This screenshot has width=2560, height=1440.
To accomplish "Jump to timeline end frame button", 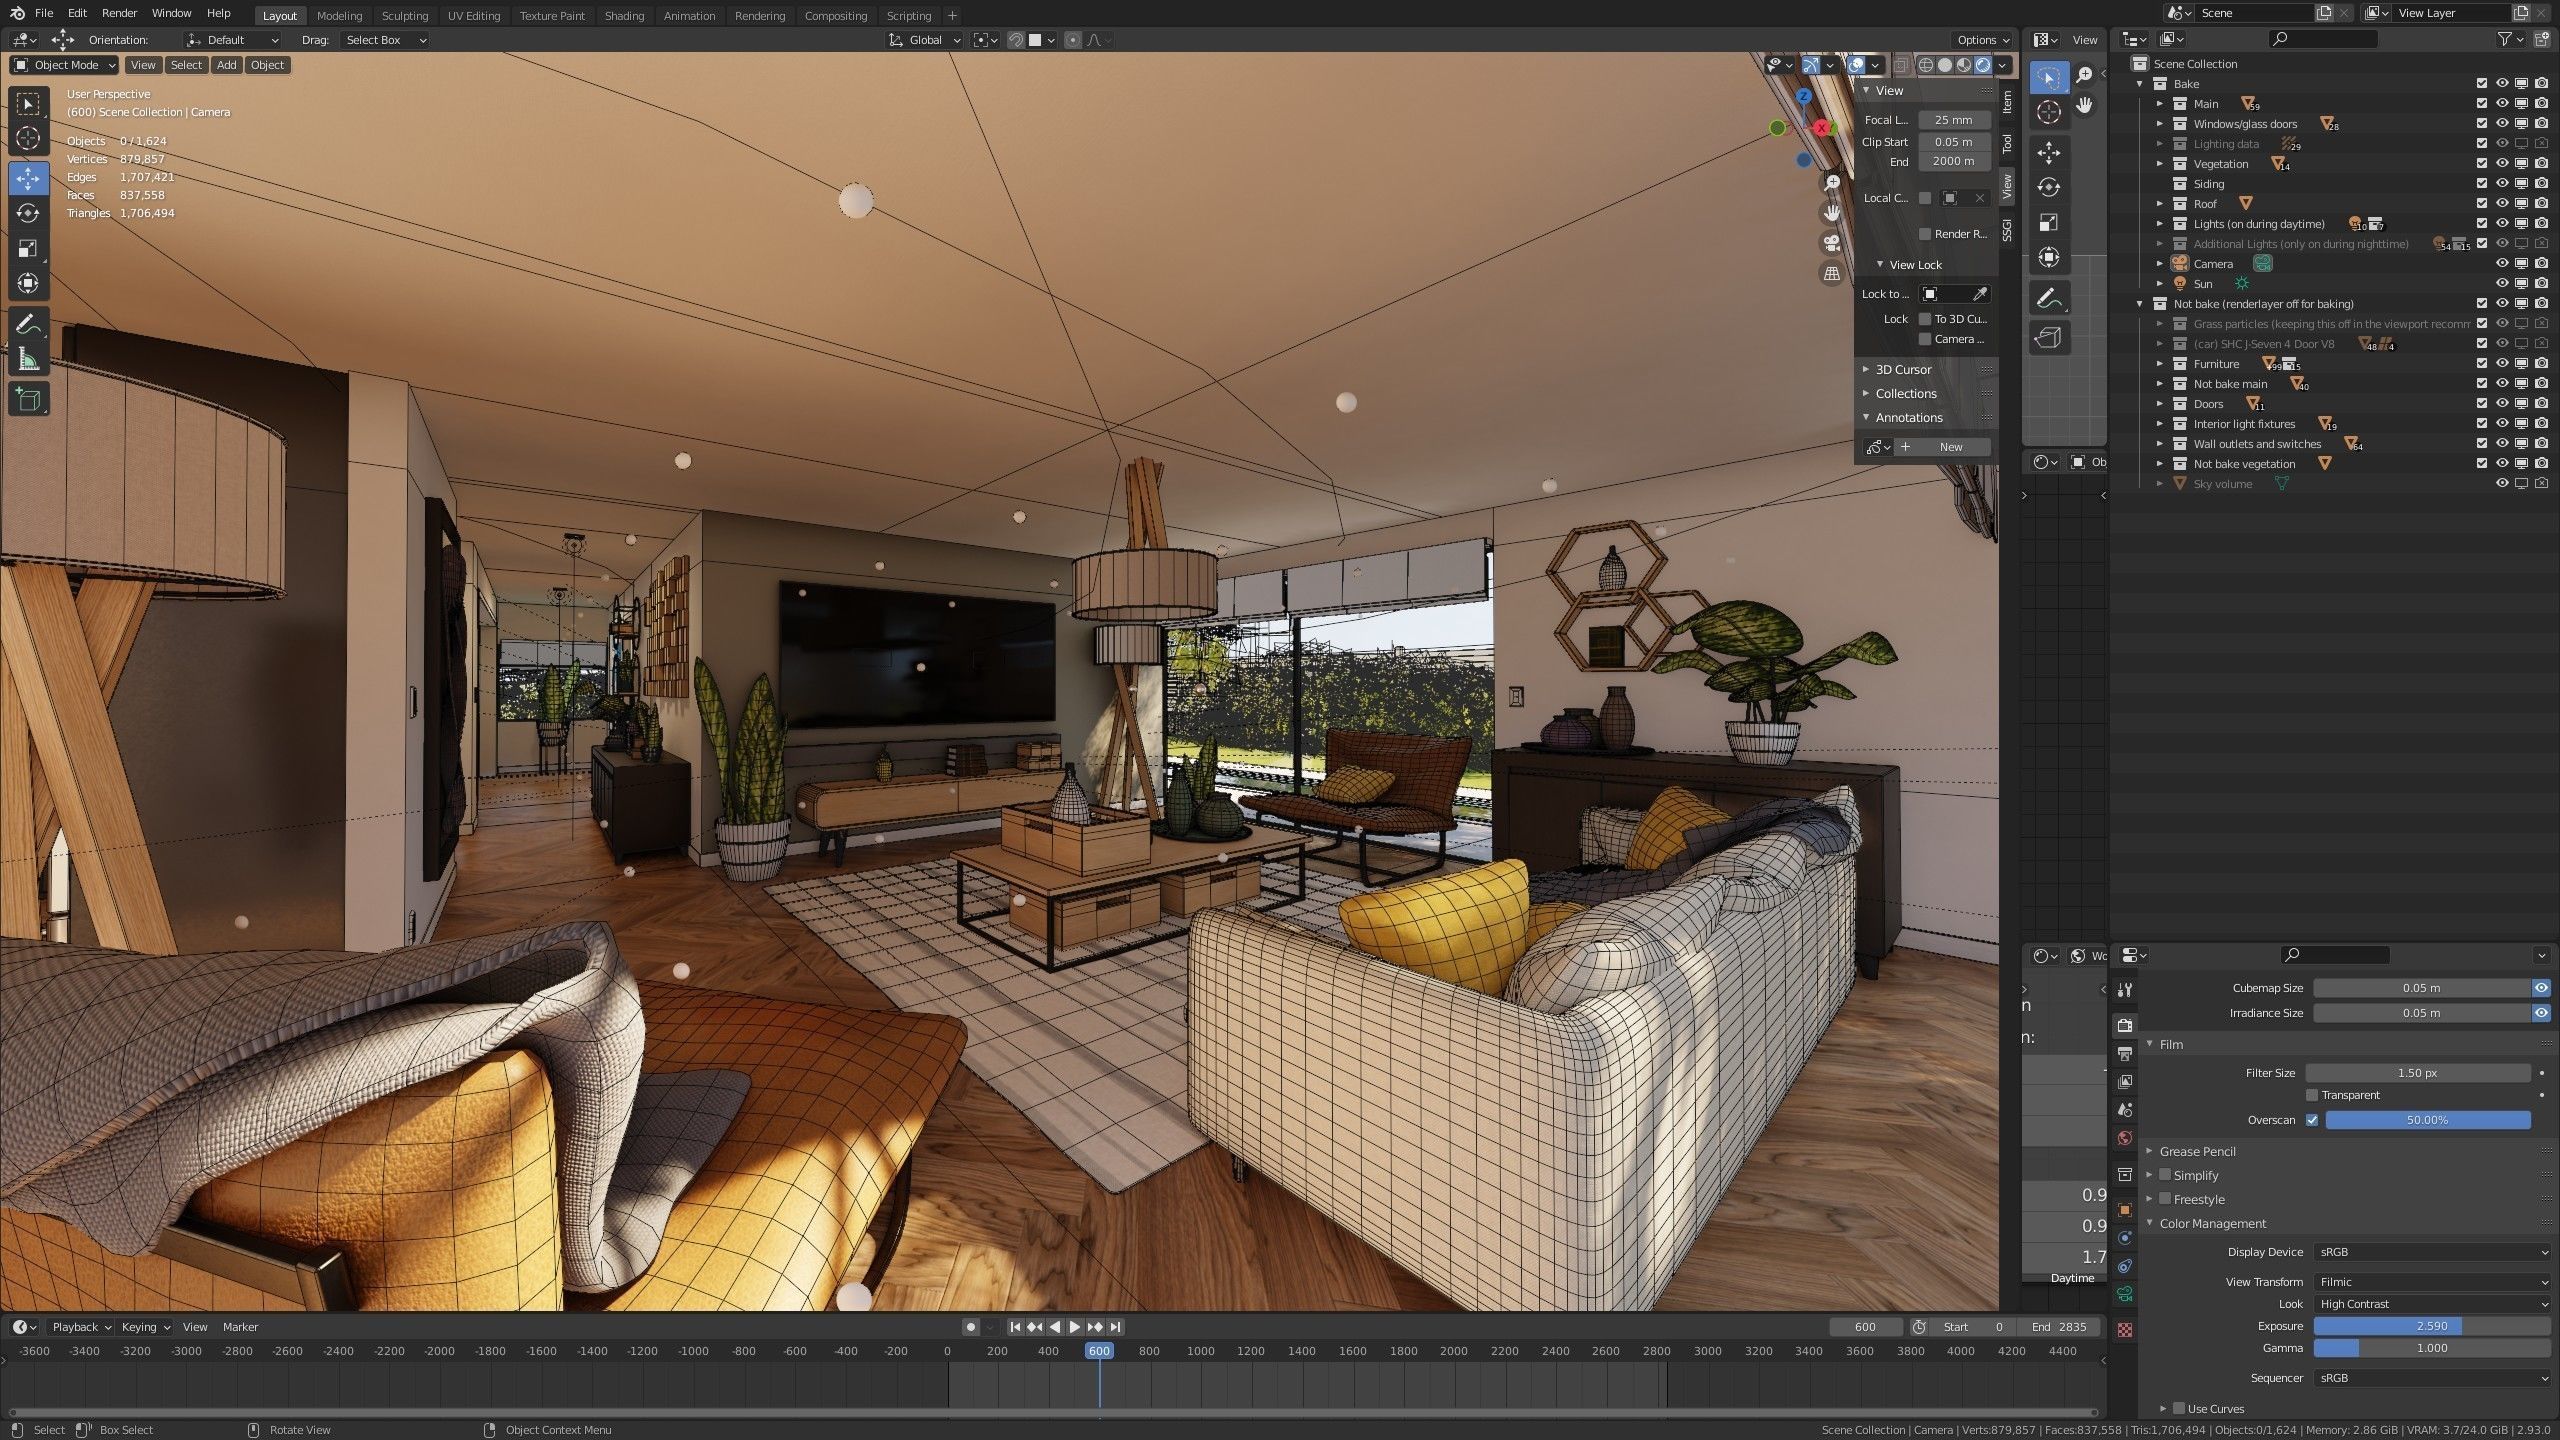I will tap(1116, 1327).
